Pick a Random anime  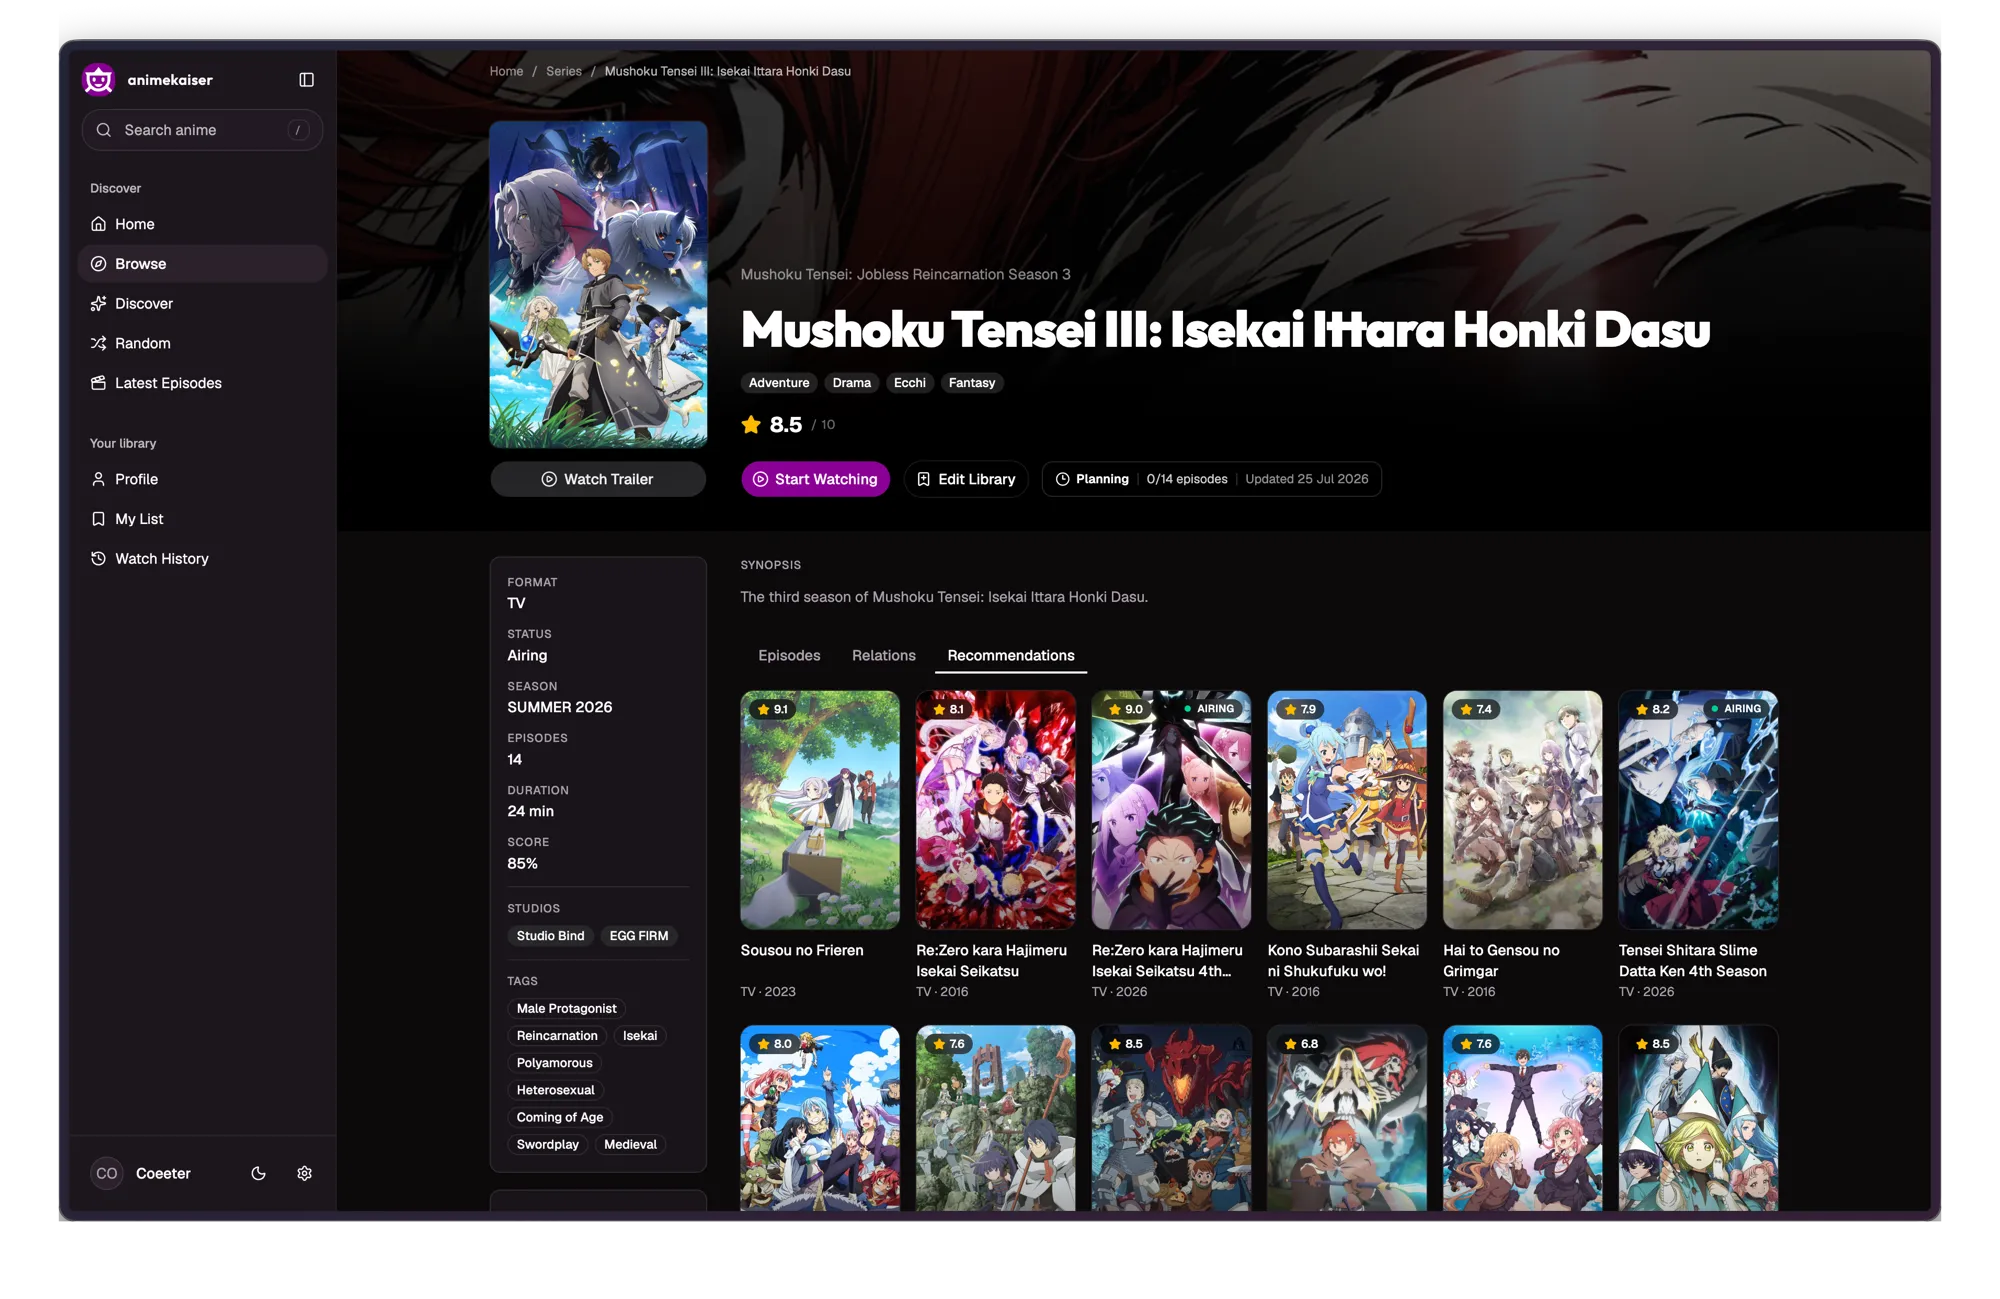click(x=202, y=343)
